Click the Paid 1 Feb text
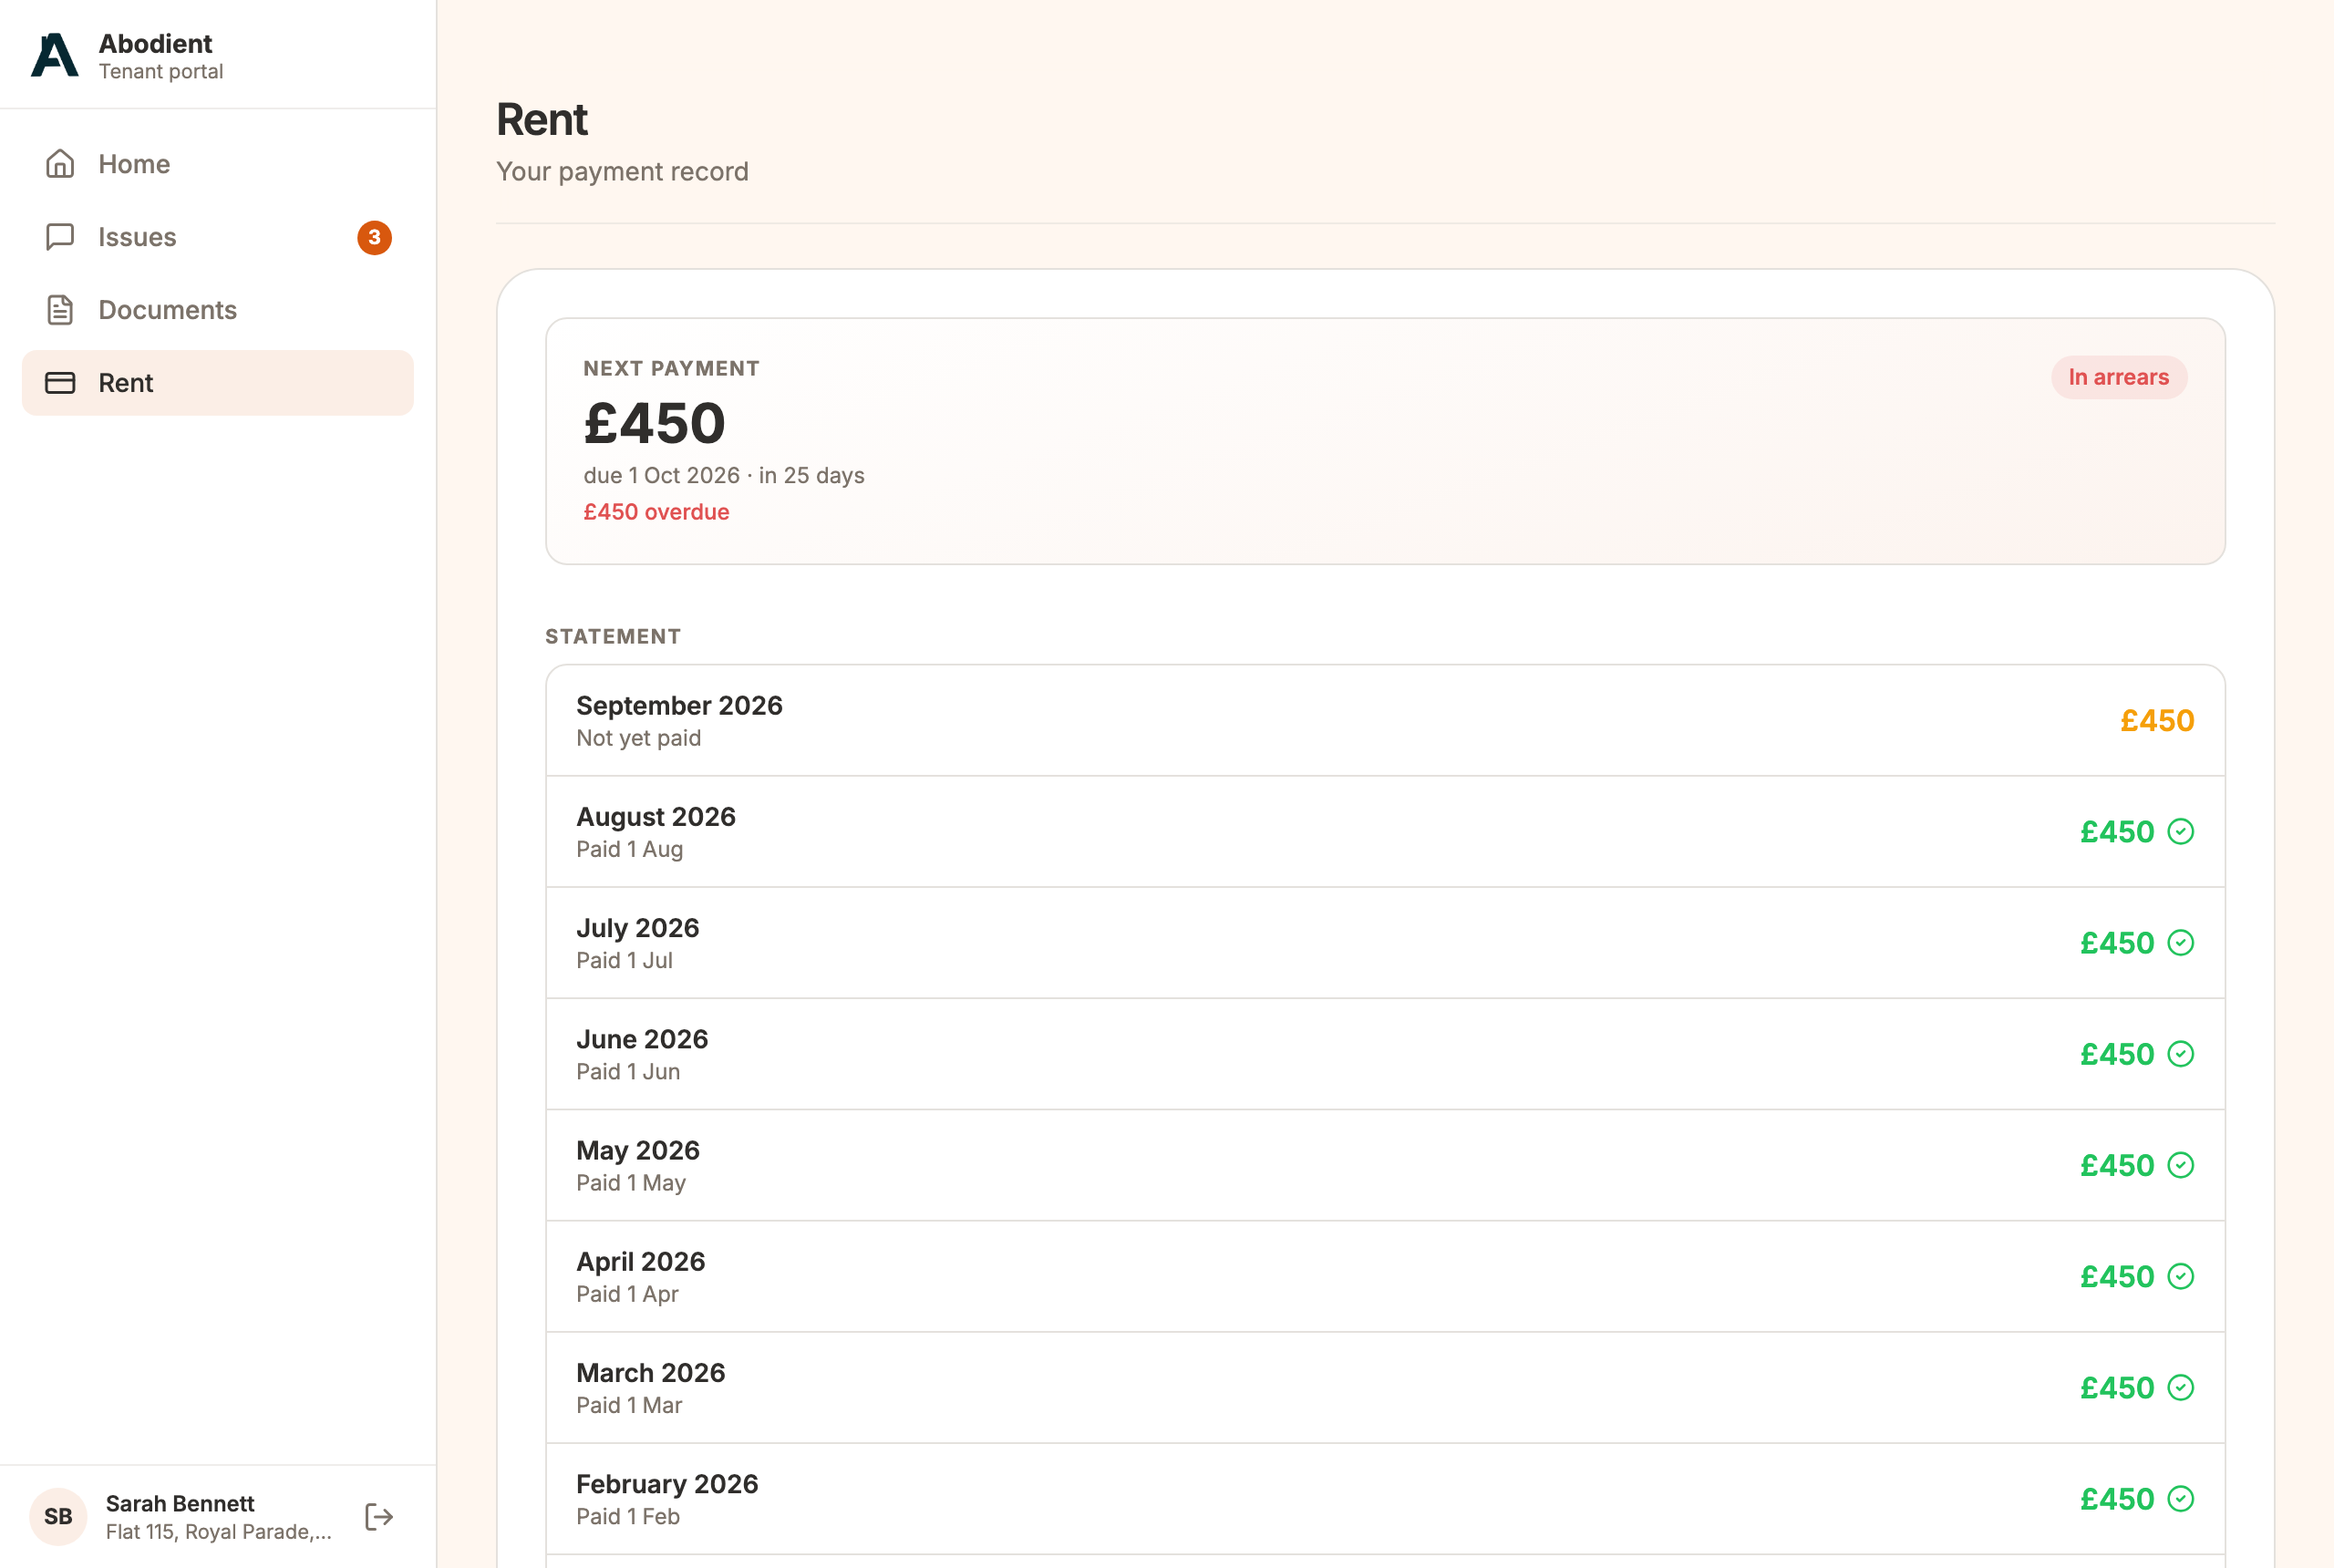2334x1568 pixels. [628, 1516]
